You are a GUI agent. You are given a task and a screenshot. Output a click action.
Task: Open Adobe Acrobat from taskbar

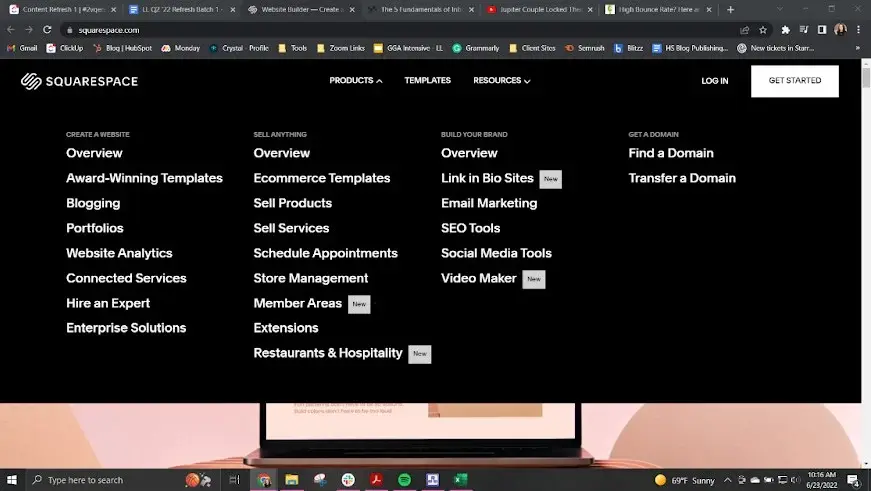pyautogui.click(x=376, y=480)
